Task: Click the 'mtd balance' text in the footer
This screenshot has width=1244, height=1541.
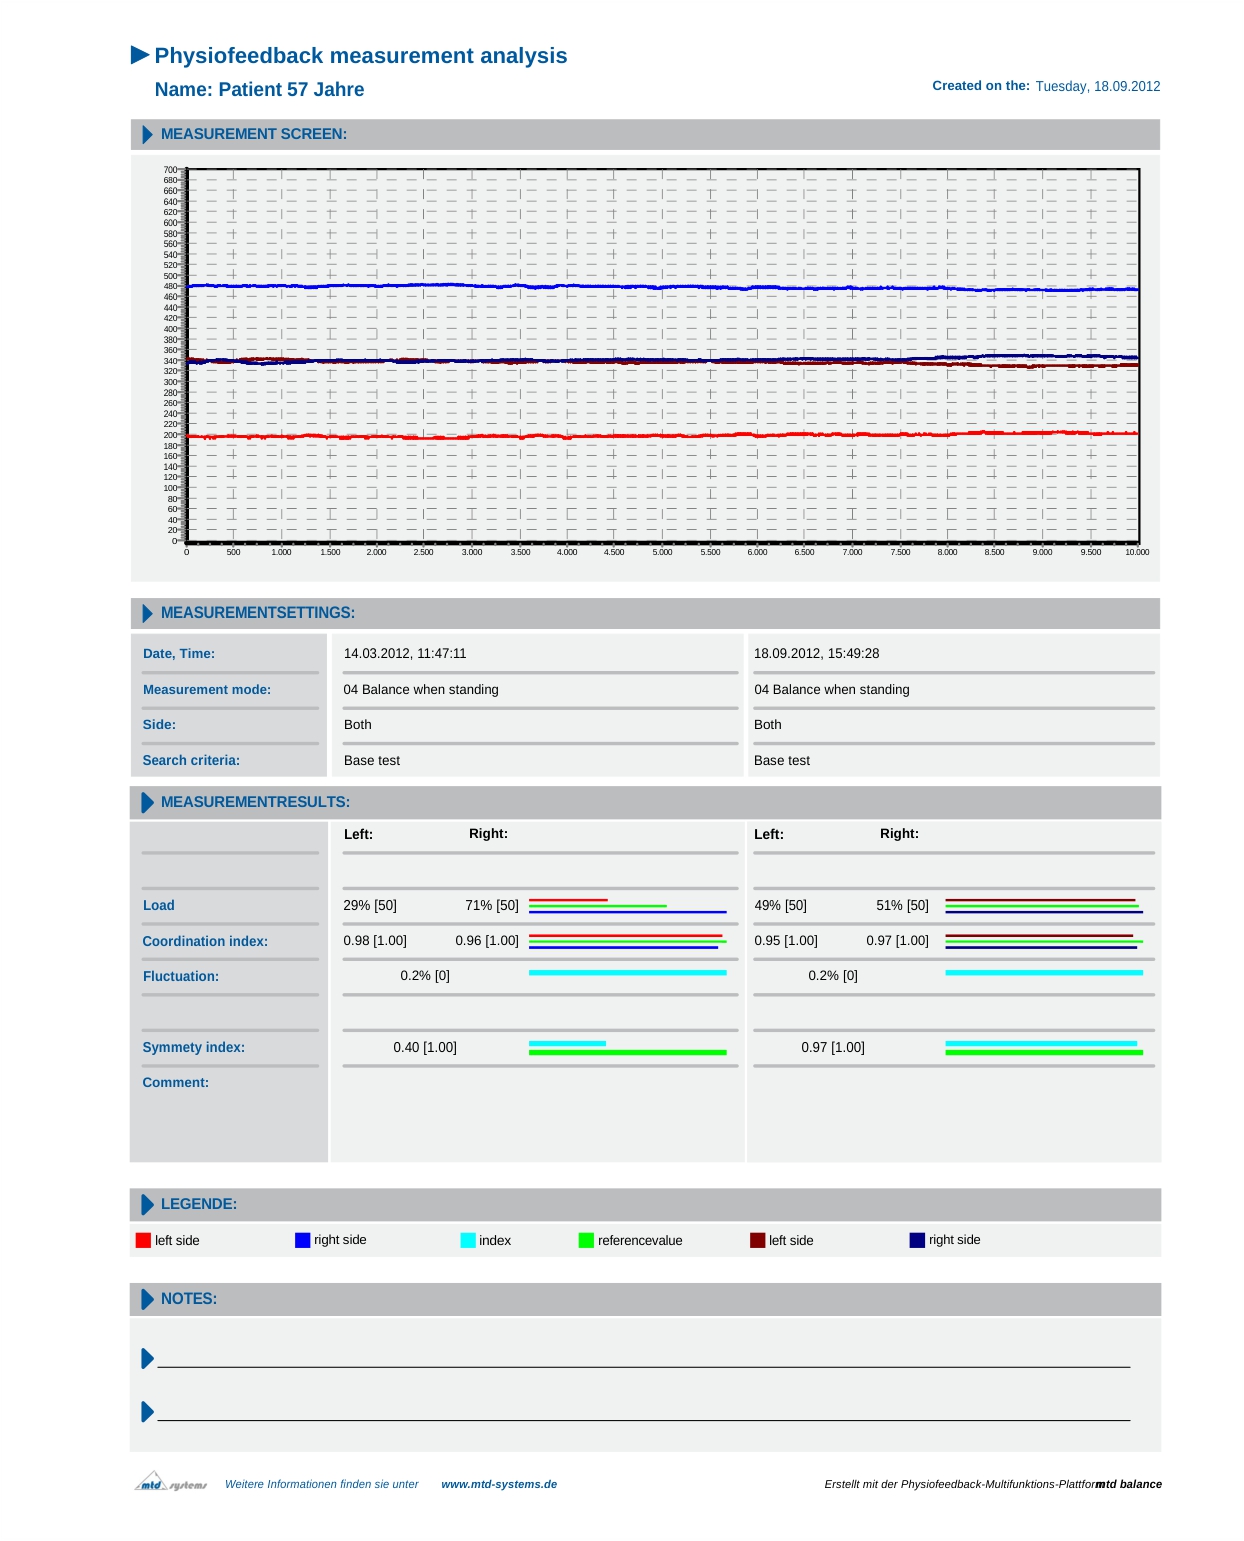Action: point(1129,1484)
